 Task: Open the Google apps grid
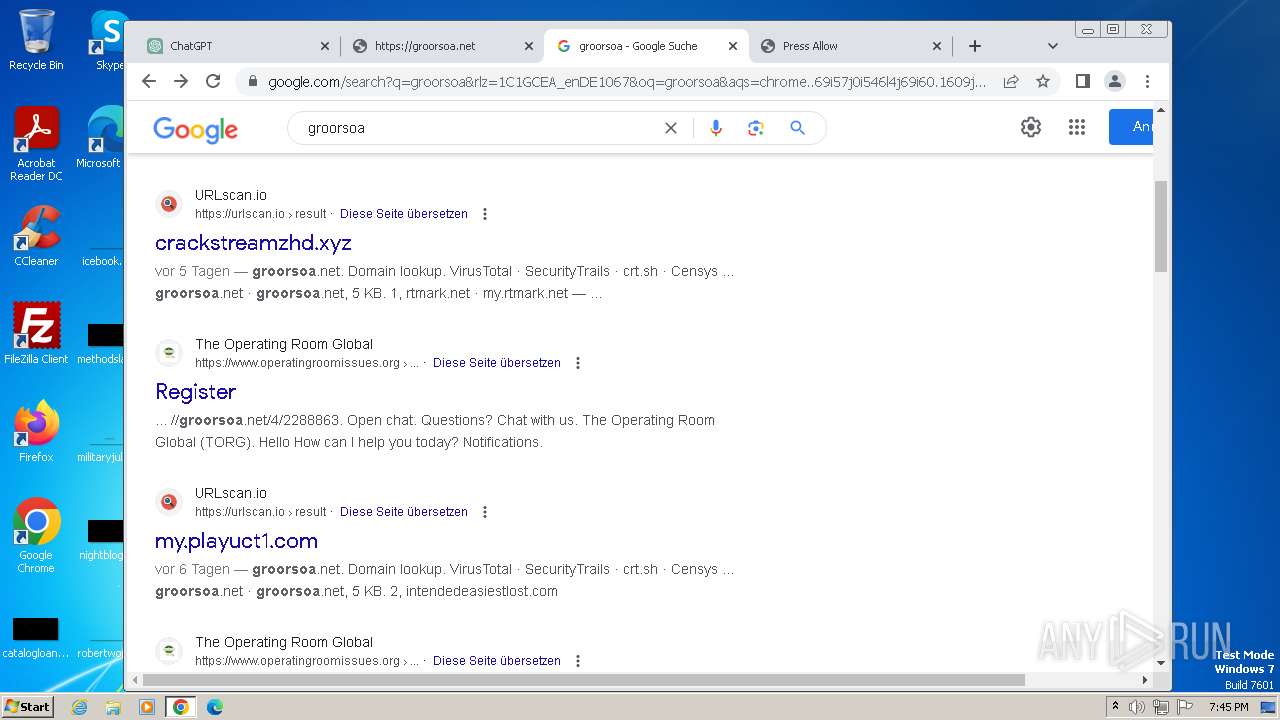click(x=1077, y=127)
